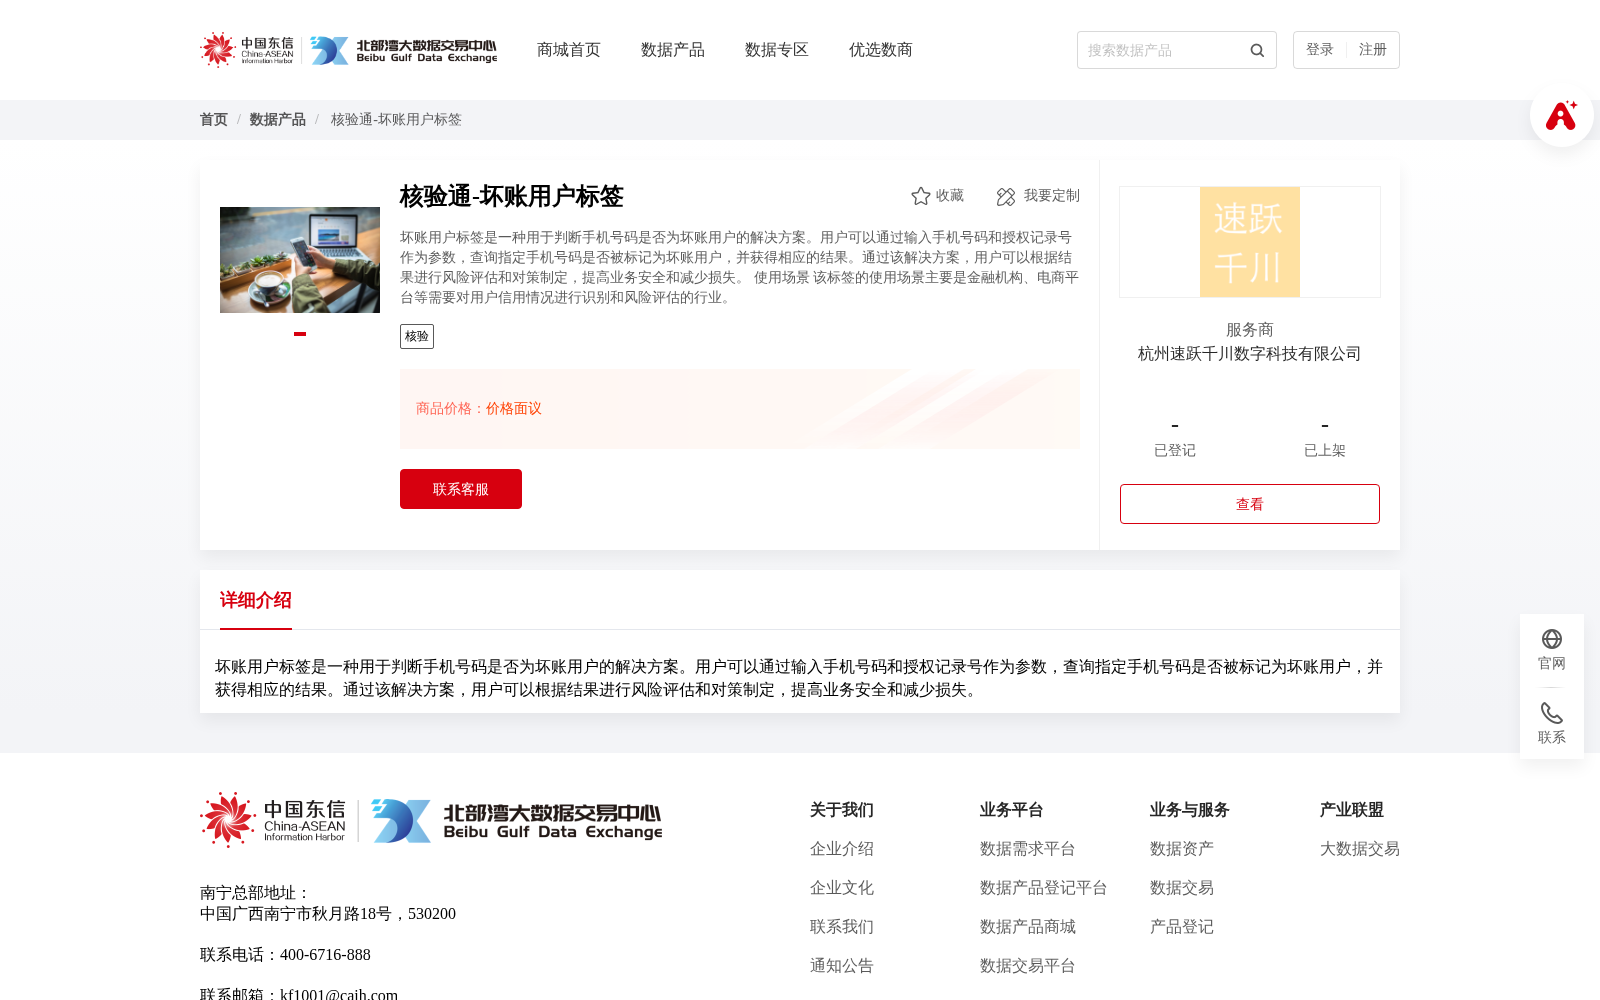Click the 联系 phone icon
Viewport: 1600px width, 1000px height.
pyautogui.click(x=1552, y=713)
